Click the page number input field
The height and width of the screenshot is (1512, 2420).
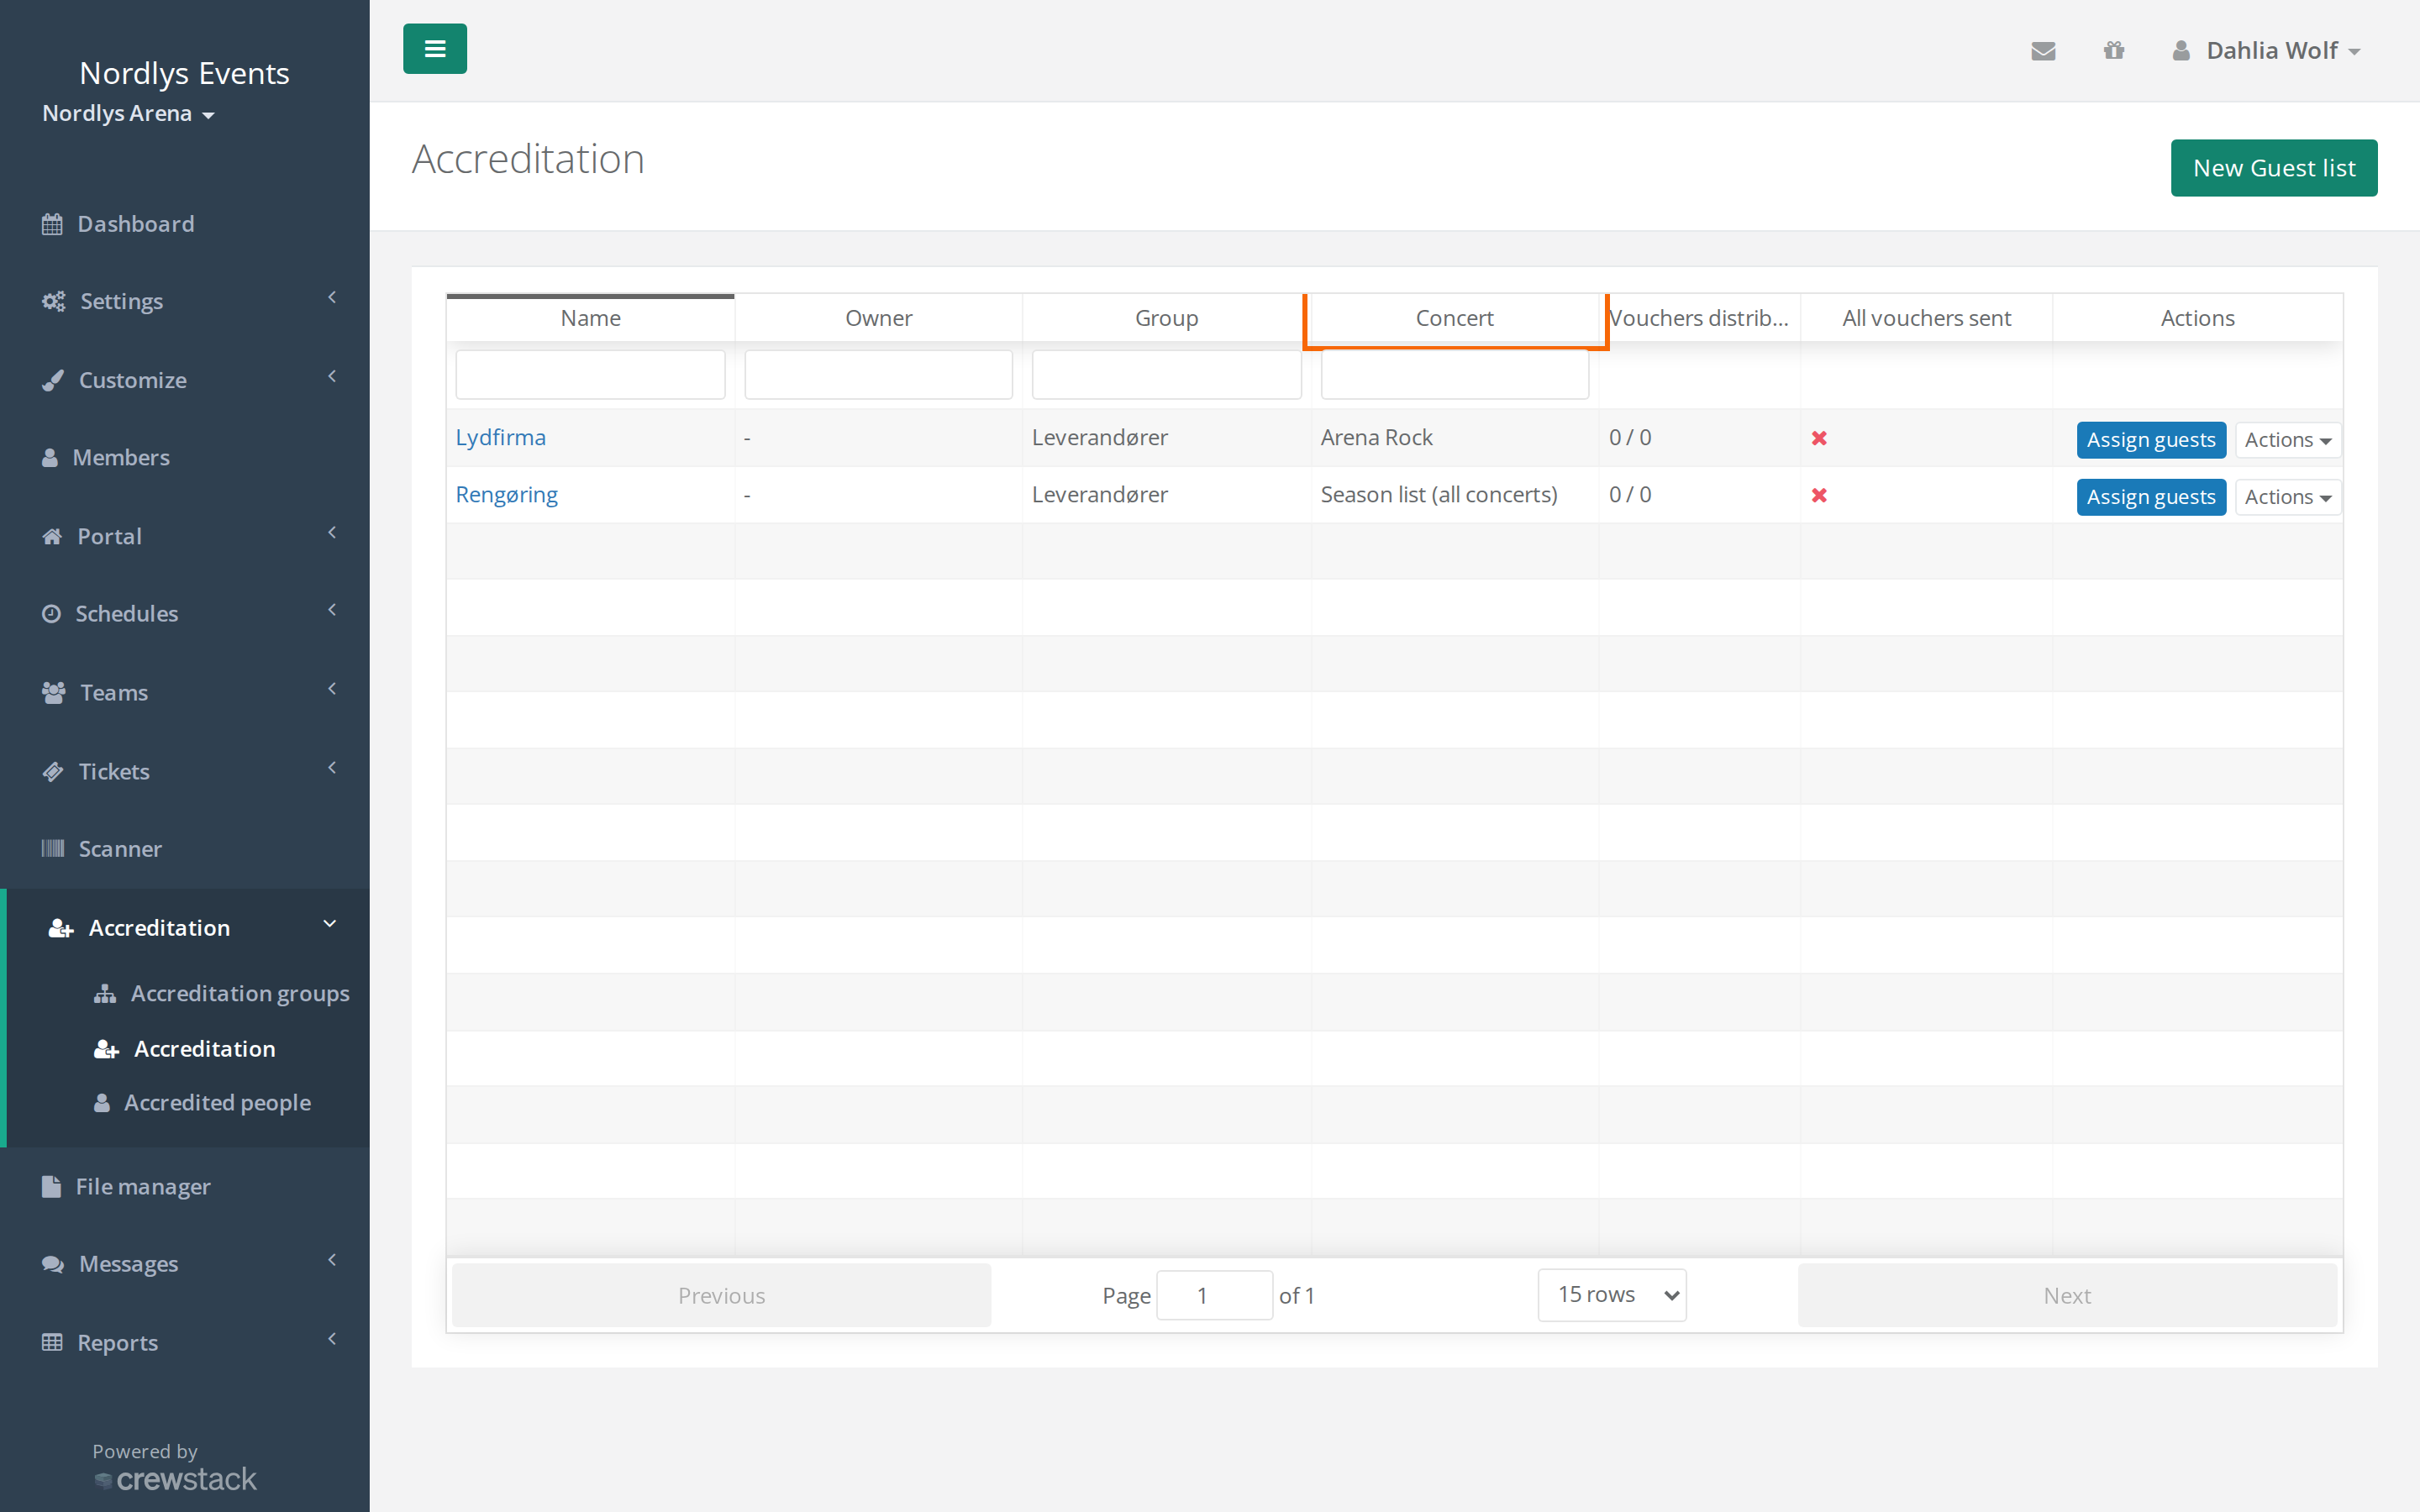[x=1214, y=1295]
